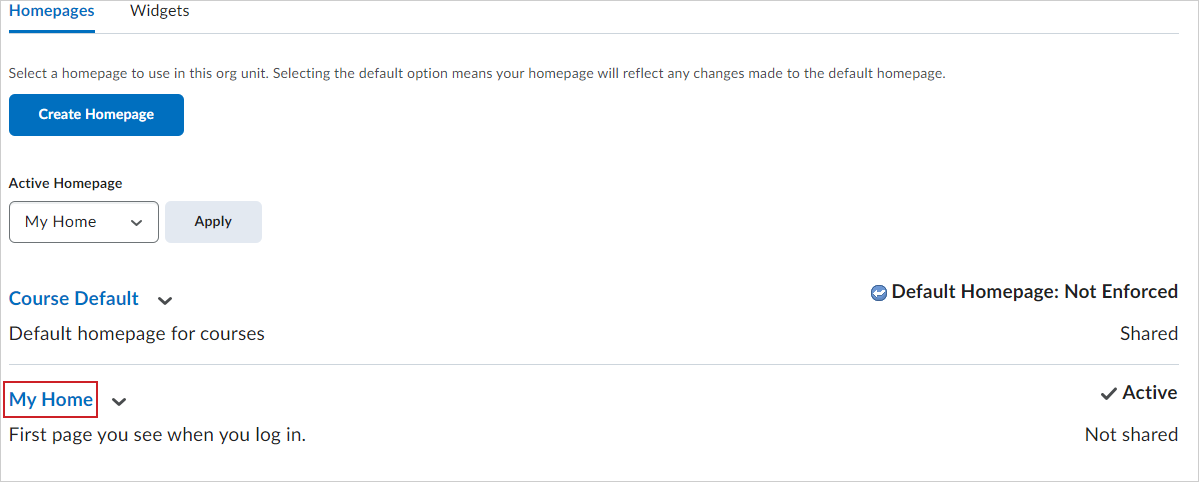This screenshot has width=1199, height=482.
Task: Click the Default Homepage: Not Enforced label
Action: pos(1035,291)
